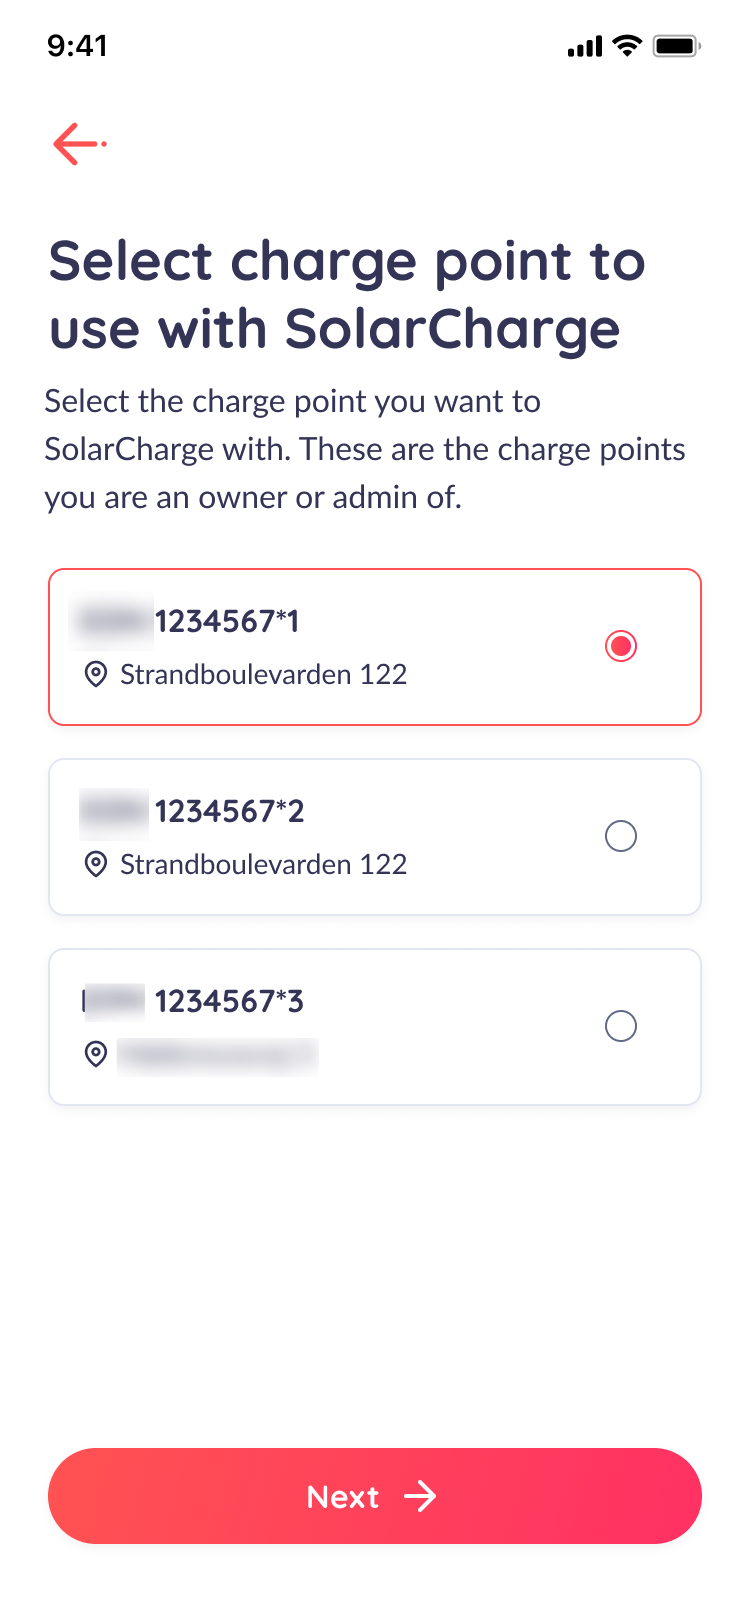Tap the red back arrow

(x=78, y=144)
